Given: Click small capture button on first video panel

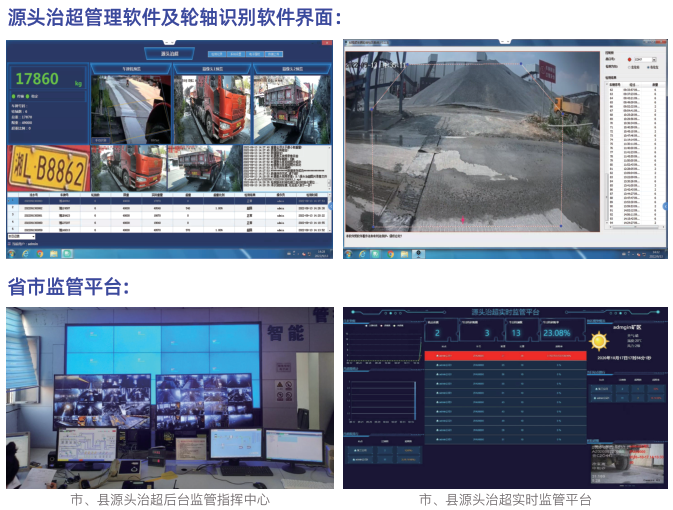Looking at the screenshot, I should [x=100, y=140].
